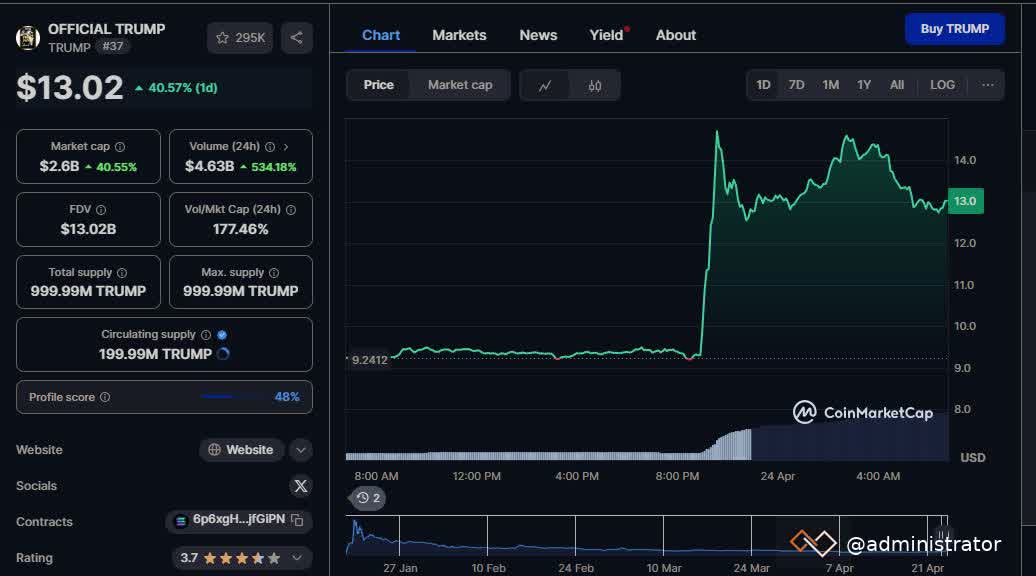Image resolution: width=1036 pixels, height=576 pixels.
Task: Click the 199.99M TRUMP circulating value
Action: tap(155, 354)
